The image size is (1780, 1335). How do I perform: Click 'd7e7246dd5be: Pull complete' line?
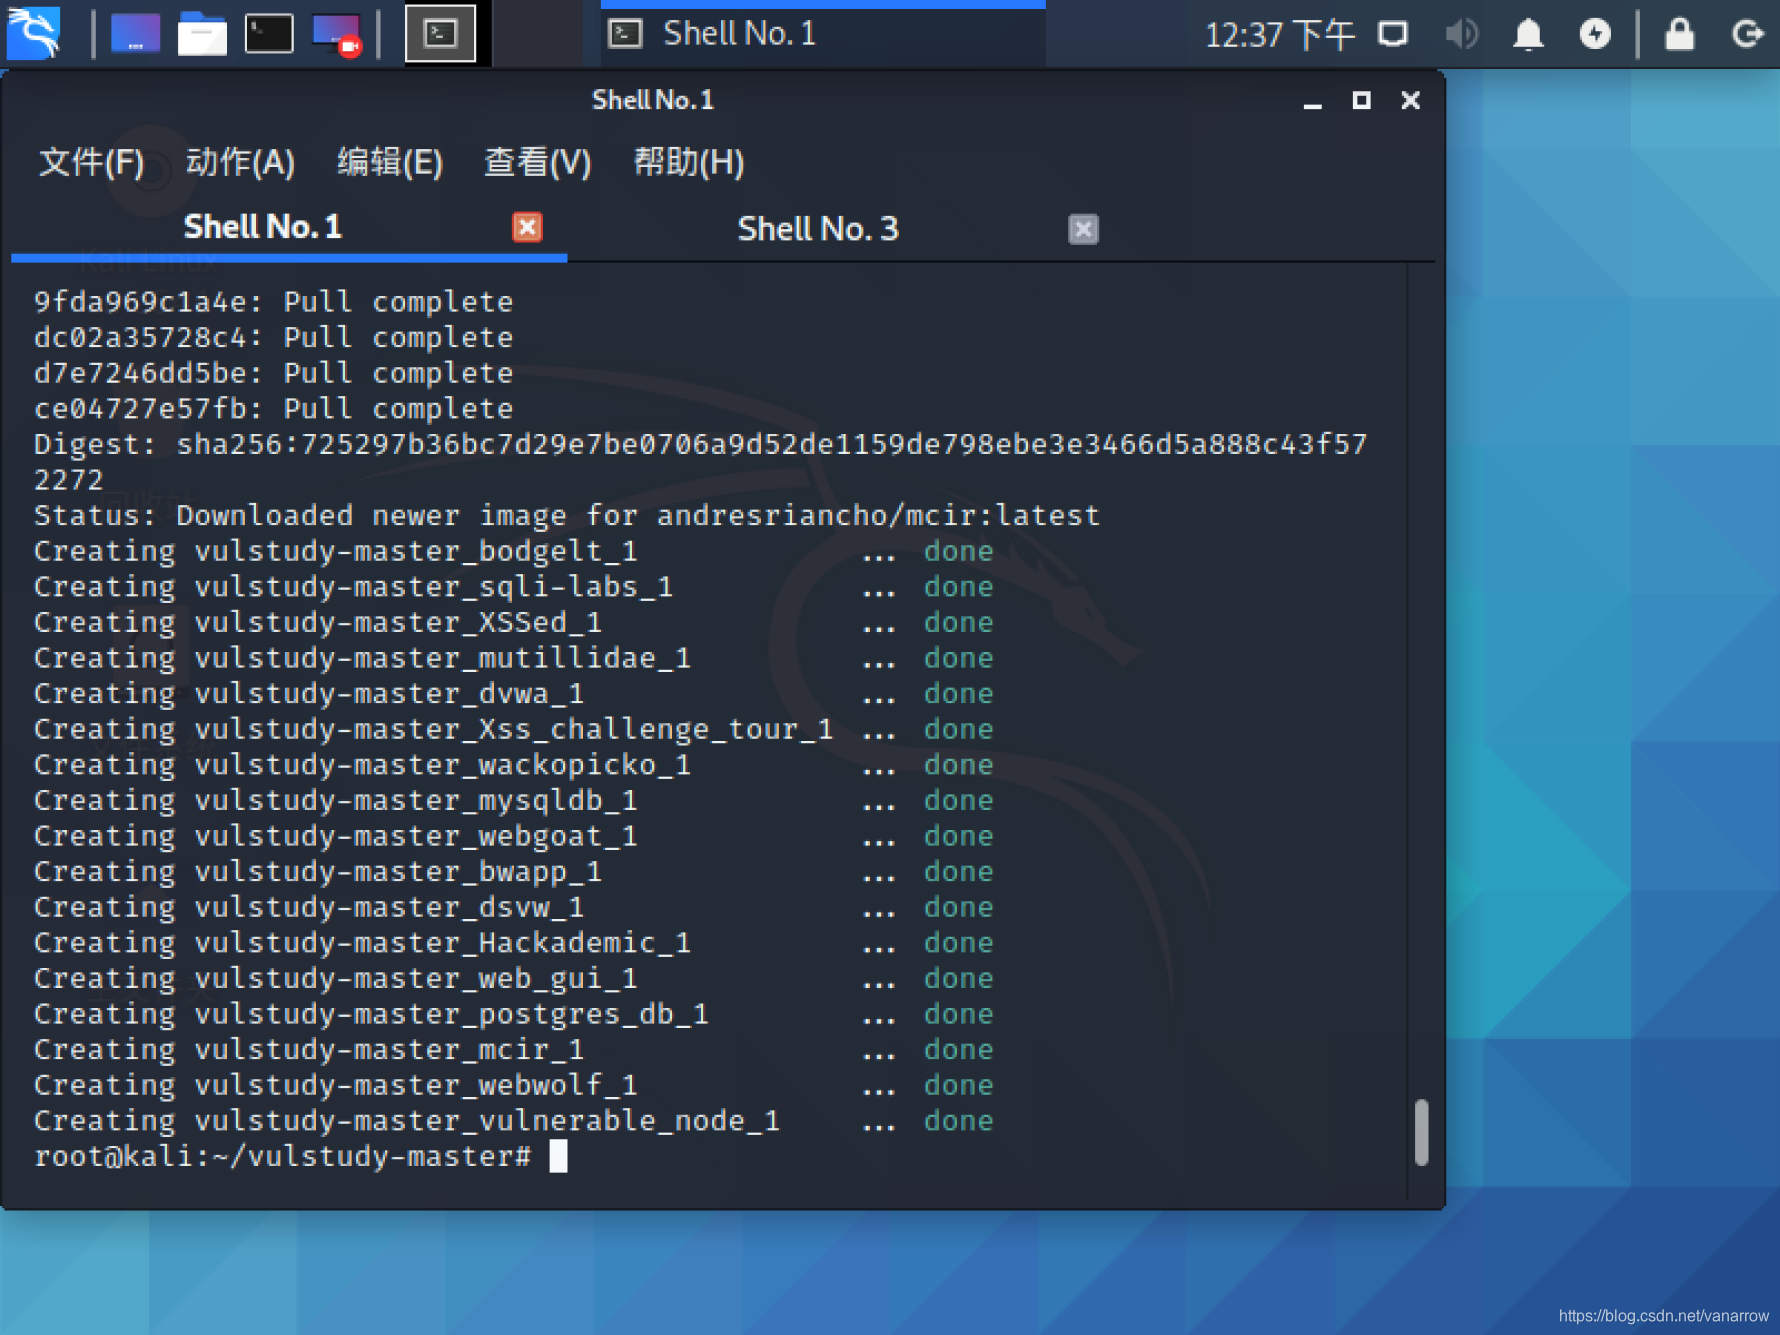pyautogui.click(x=273, y=374)
